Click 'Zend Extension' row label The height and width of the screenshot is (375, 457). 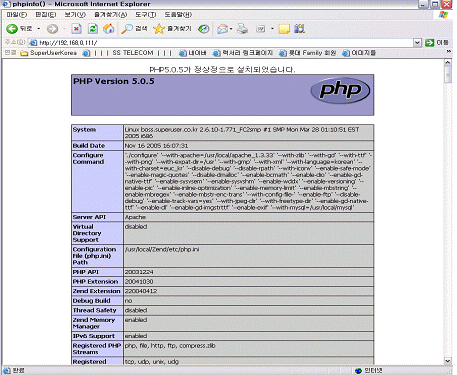(x=96, y=291)
